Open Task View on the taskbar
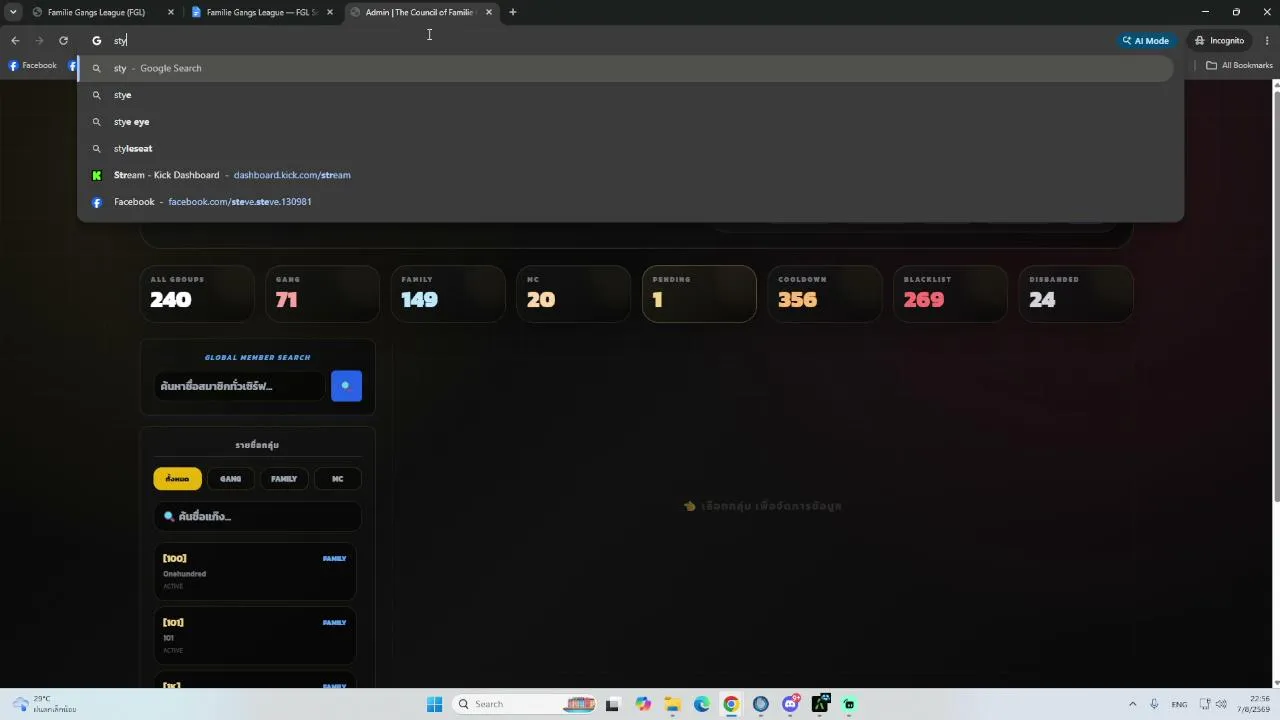 click(612, 704)
